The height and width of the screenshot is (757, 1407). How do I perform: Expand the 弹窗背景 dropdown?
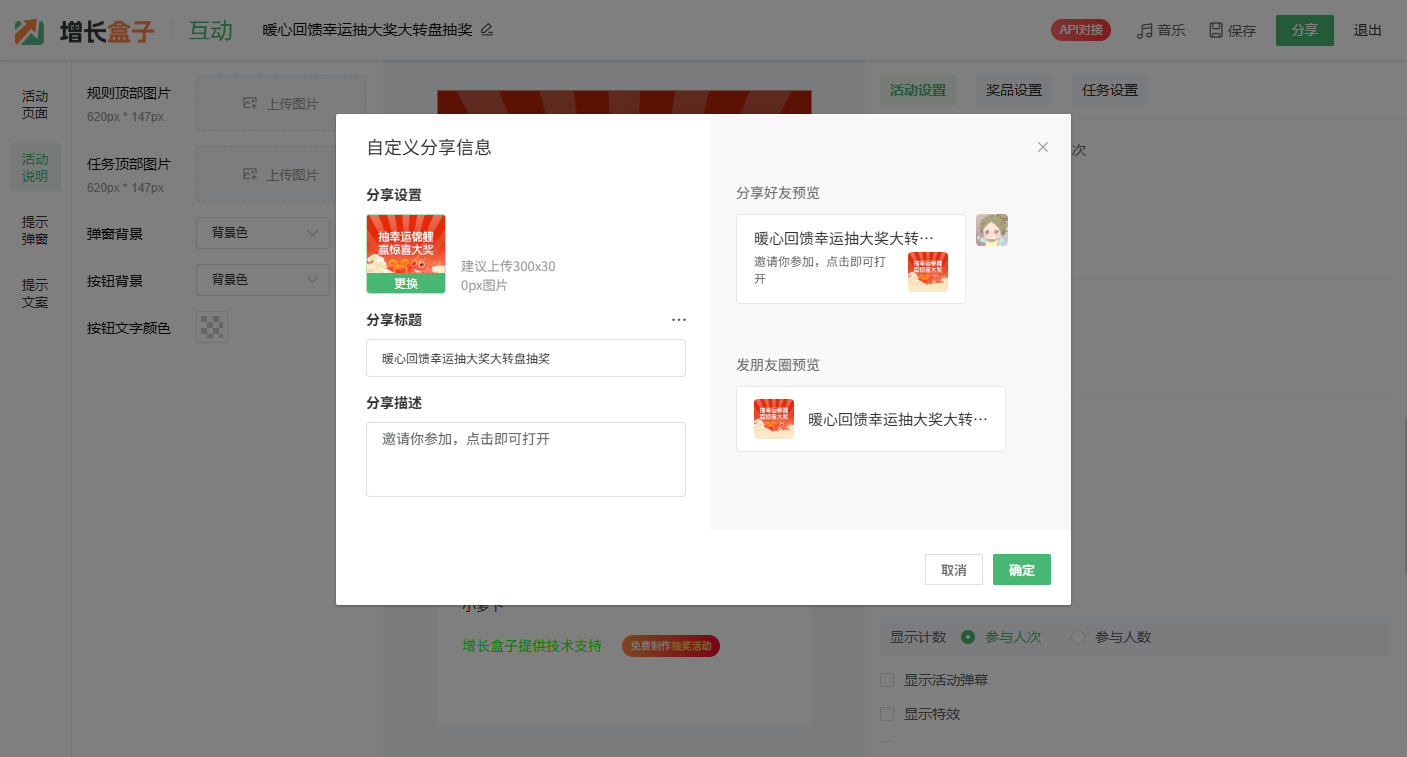pyautogui.click(x=263, y=233)
